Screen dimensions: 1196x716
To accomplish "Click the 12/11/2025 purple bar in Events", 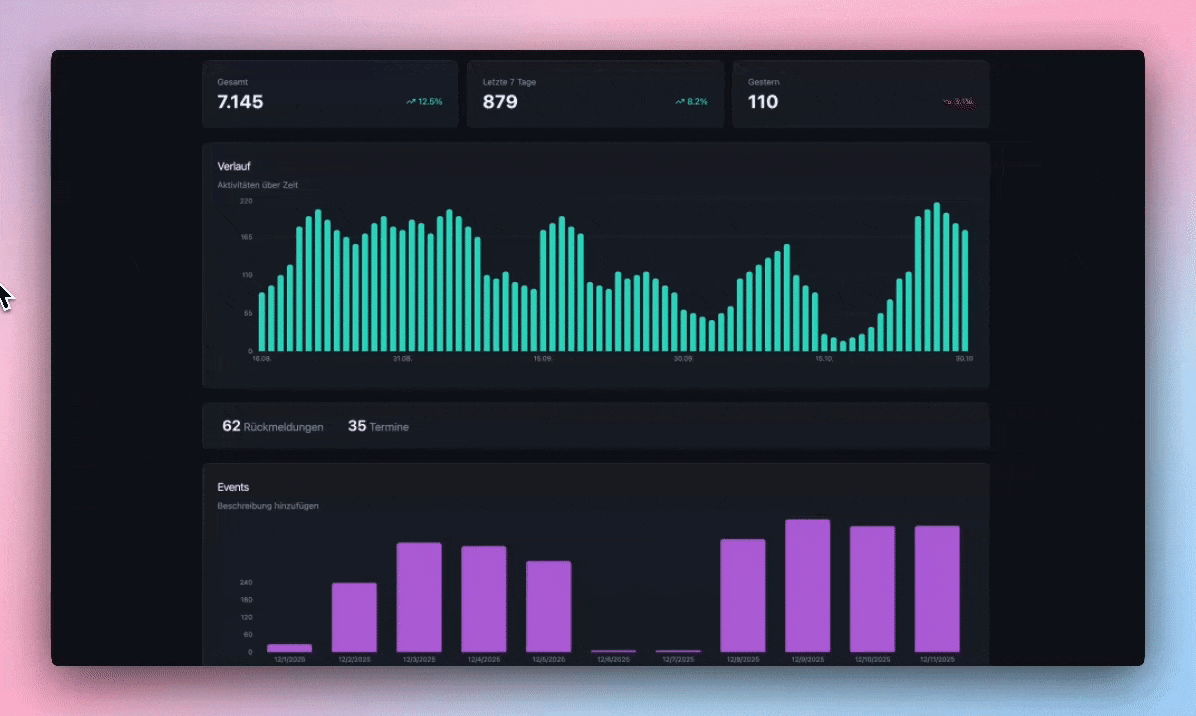I will [937, 589].
